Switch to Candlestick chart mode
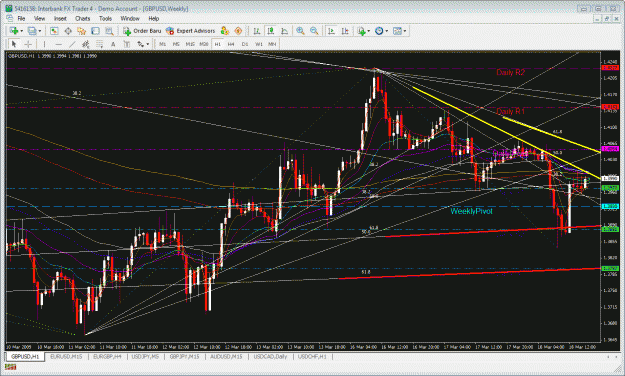 click(x=271, y=31)
